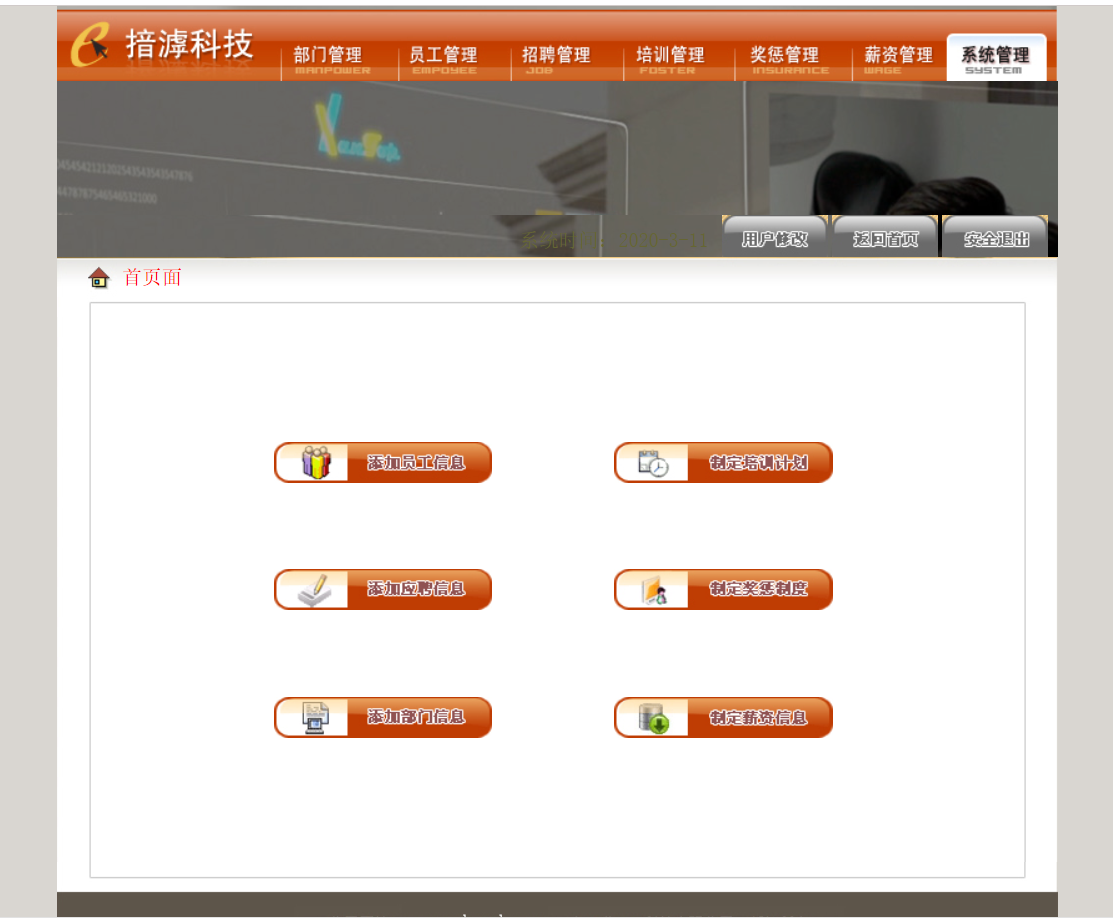Click the 添加部门信息 button label
The height and width of the screenshot is (918, 1113).
tap(416, 717)
